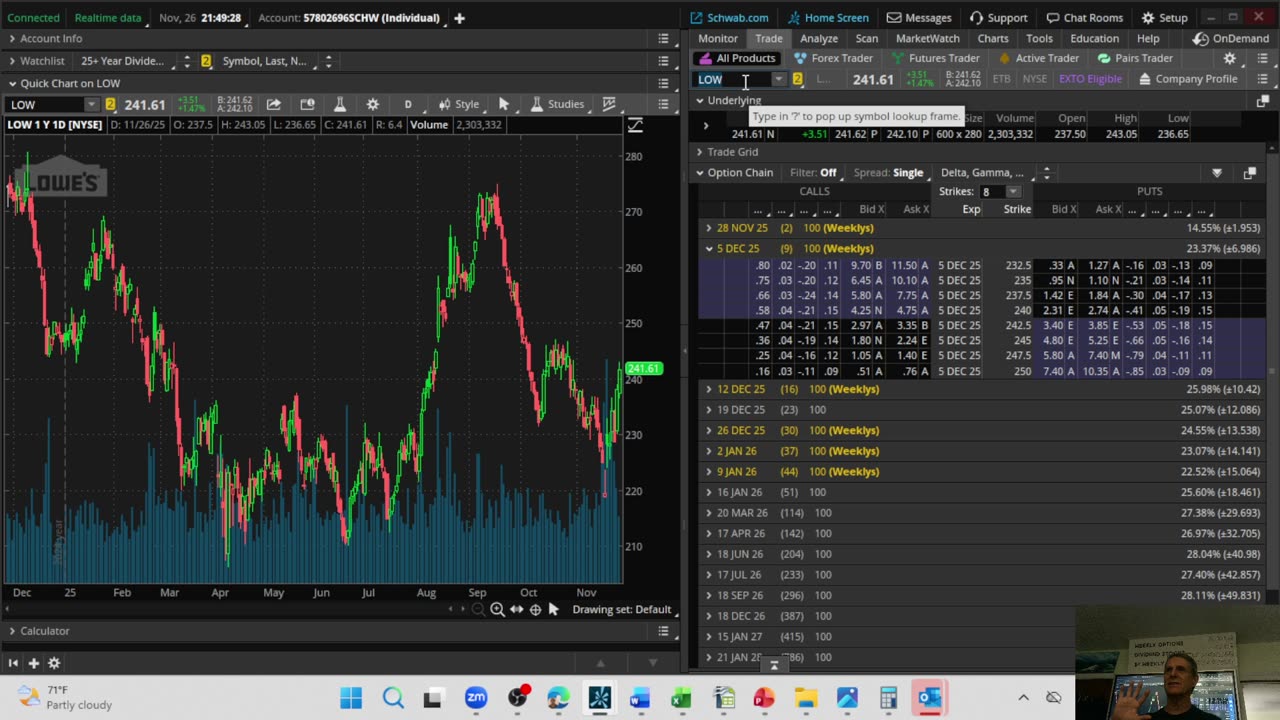Detach the Option Chain window icon
Viewport: 1280px width, 720px height.
tap(1249, 173)
